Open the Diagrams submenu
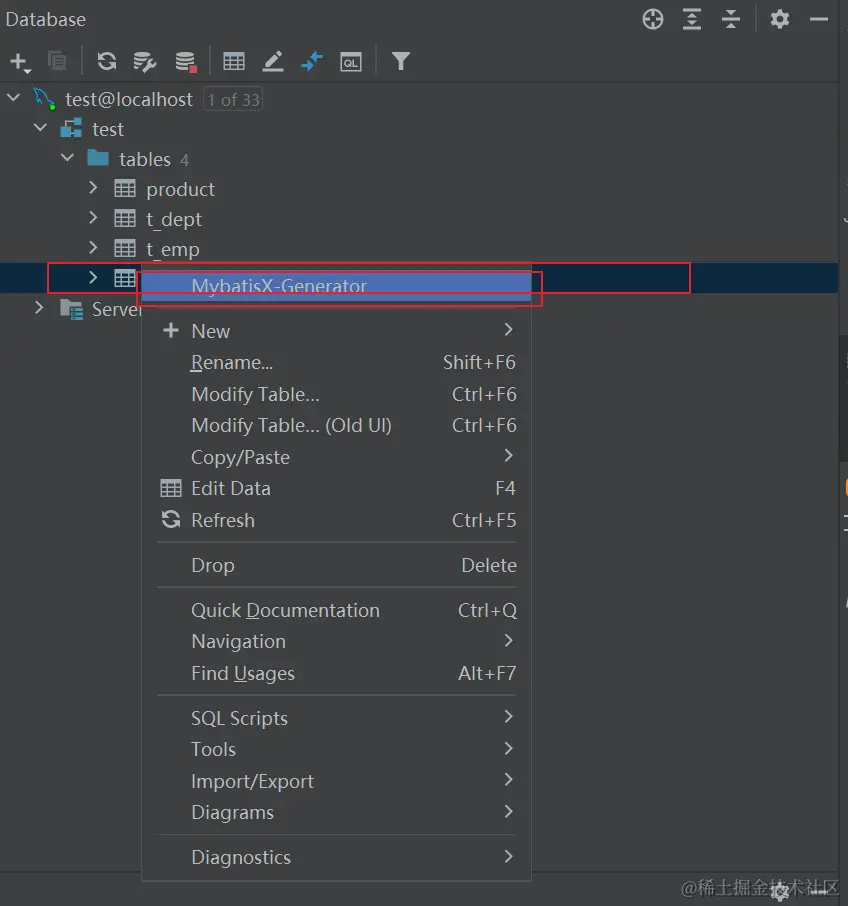This screenshot has height=906, width=848. coord(336,812)
